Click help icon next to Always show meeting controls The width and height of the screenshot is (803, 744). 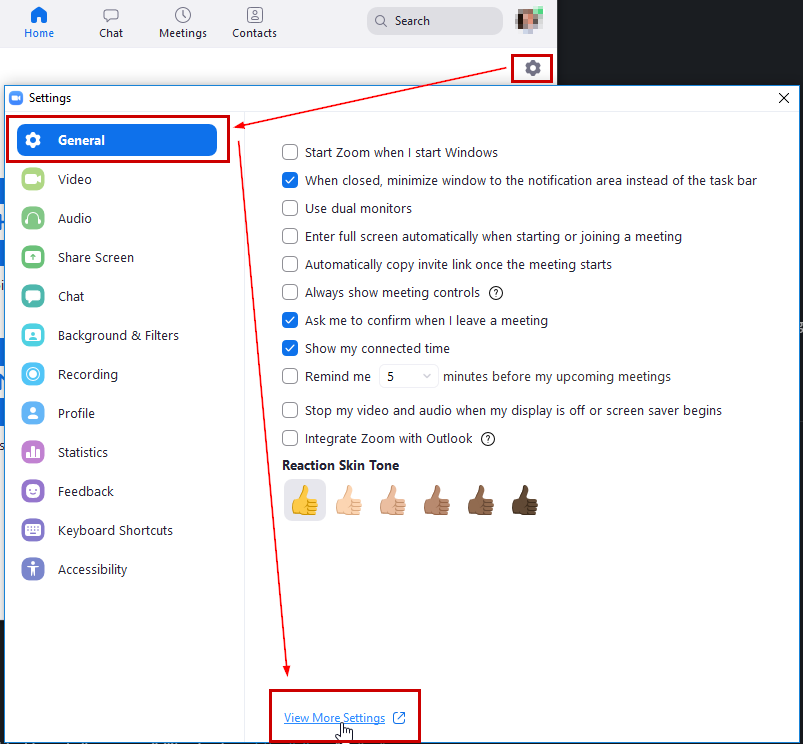click(x=496, y=293)
